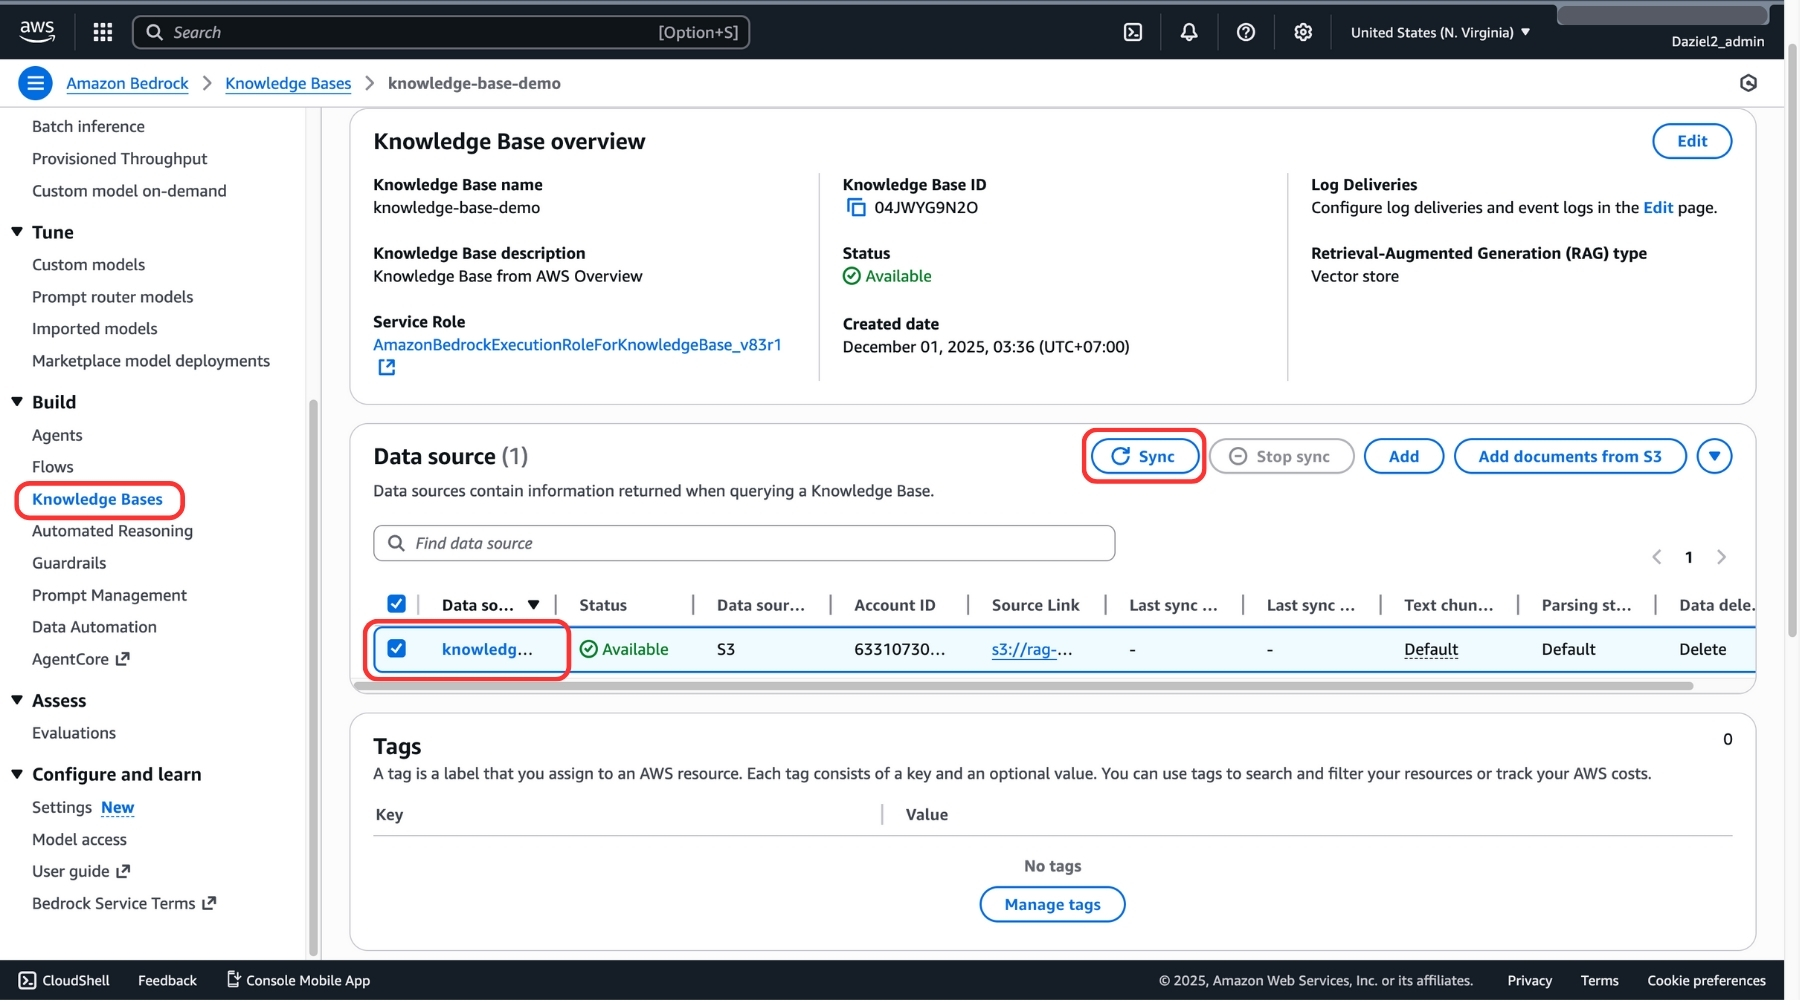
Task: Open the help question mark icon
Action: [x=1245, y=31]
